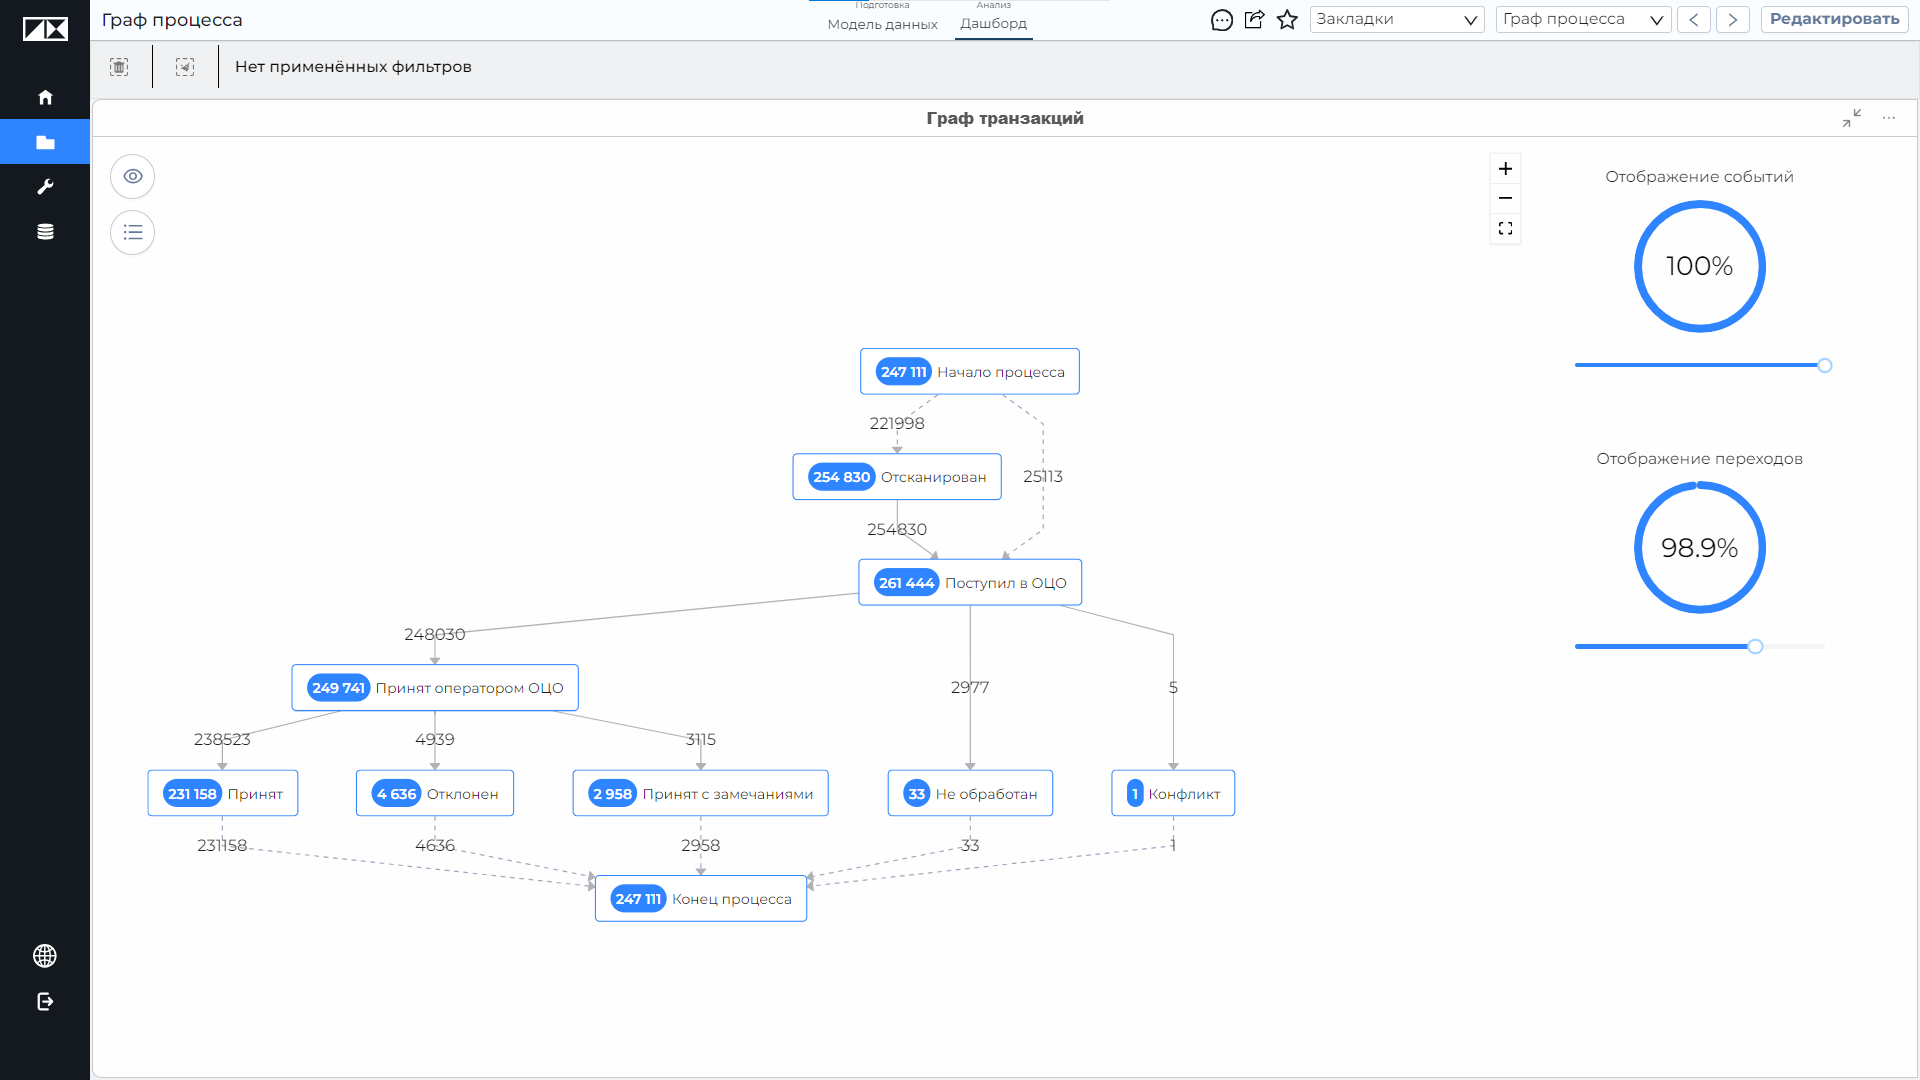Click the share export icon

(1254, 19)
